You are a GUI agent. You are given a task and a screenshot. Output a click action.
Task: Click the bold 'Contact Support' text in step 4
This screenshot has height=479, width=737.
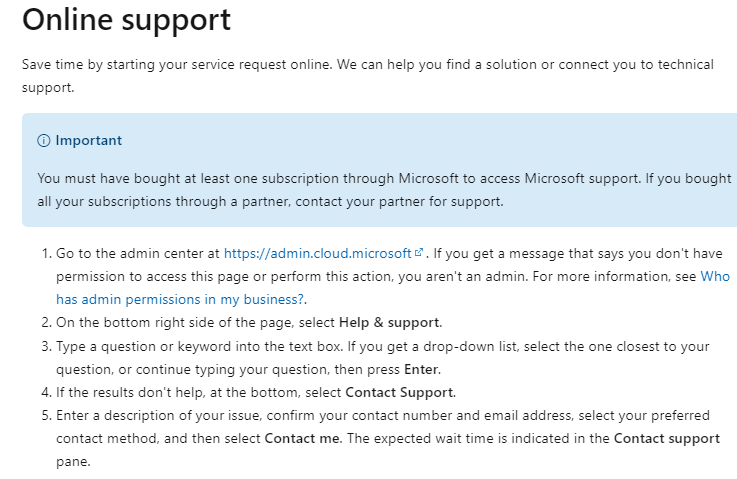396,392
